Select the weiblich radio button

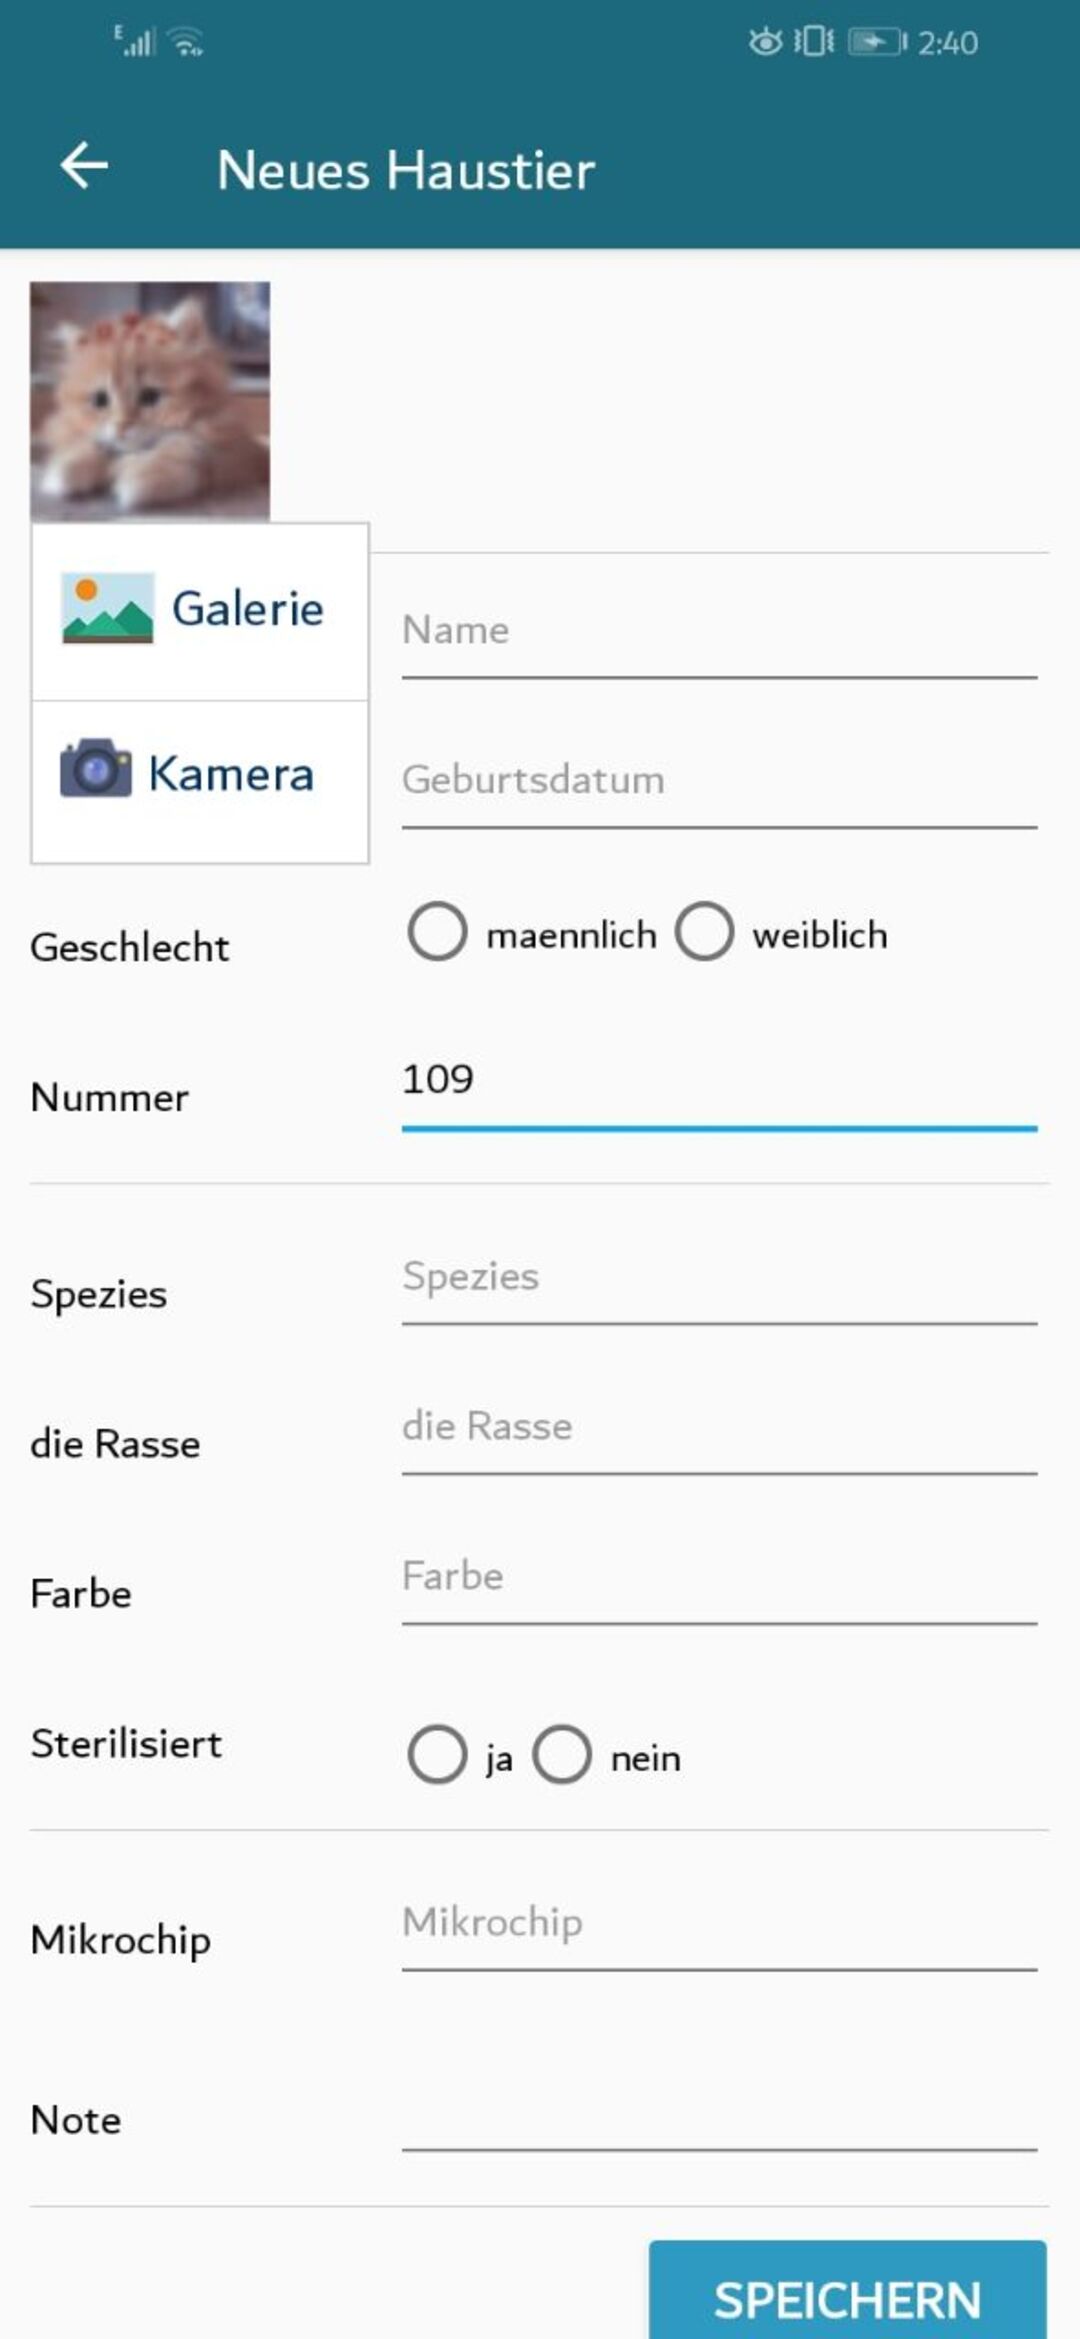(x=704, y=932)
